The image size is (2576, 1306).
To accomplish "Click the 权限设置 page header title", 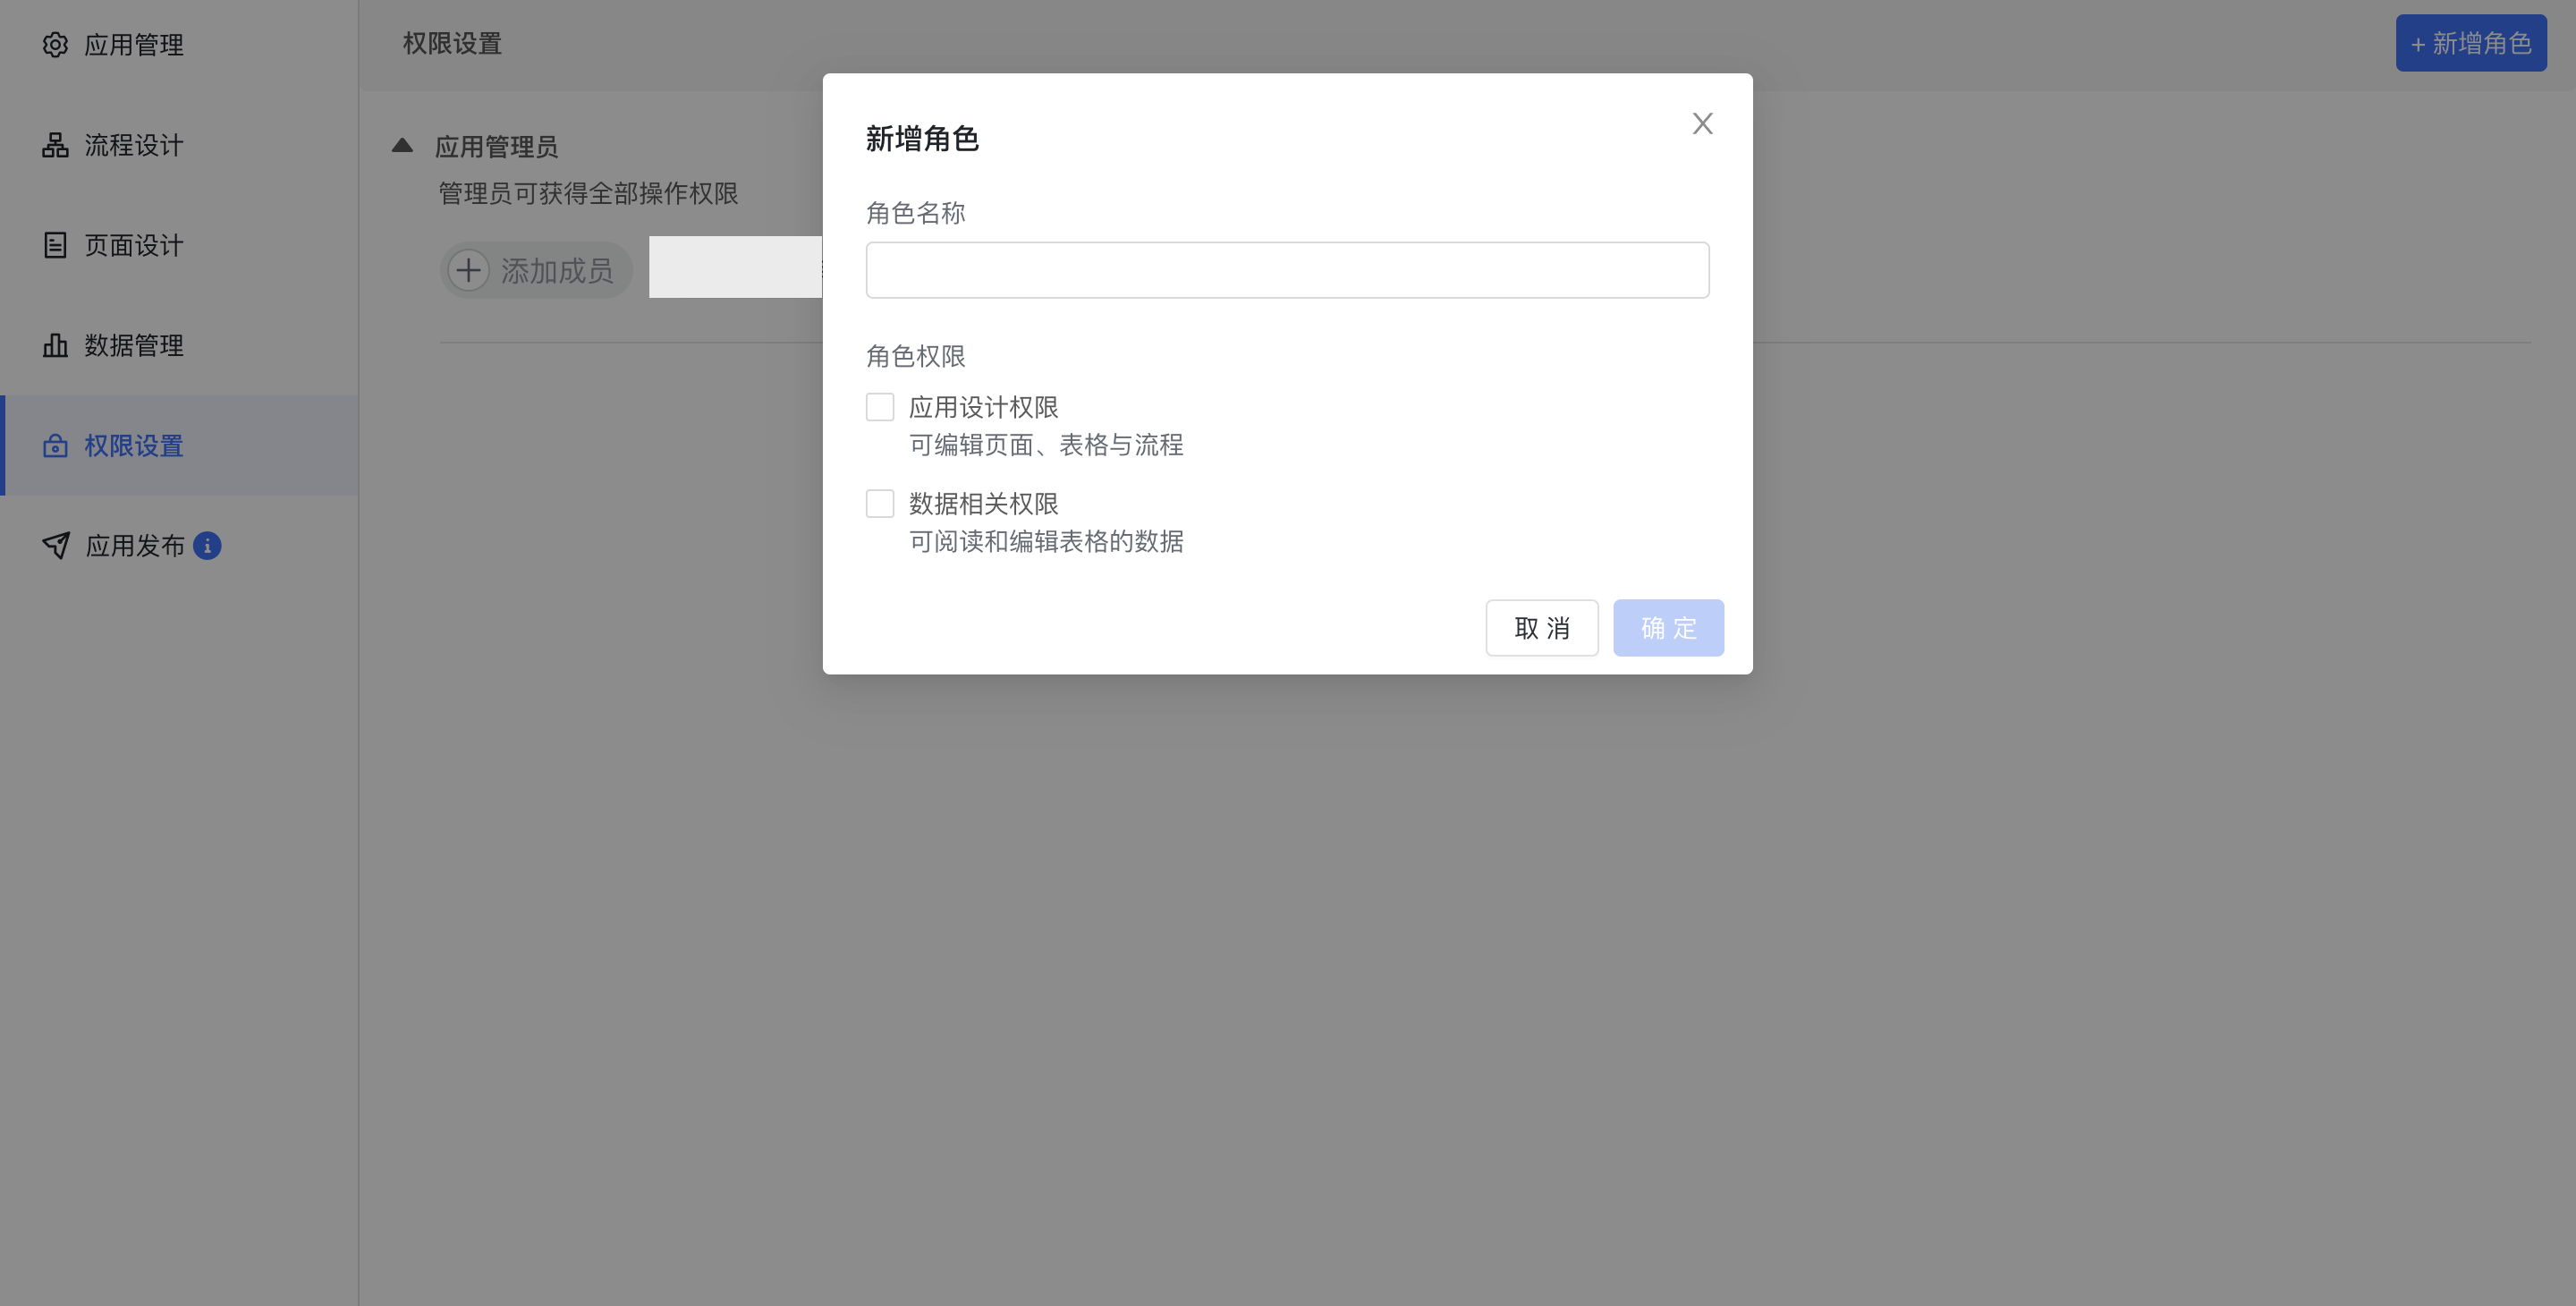I will click(452, 43).
